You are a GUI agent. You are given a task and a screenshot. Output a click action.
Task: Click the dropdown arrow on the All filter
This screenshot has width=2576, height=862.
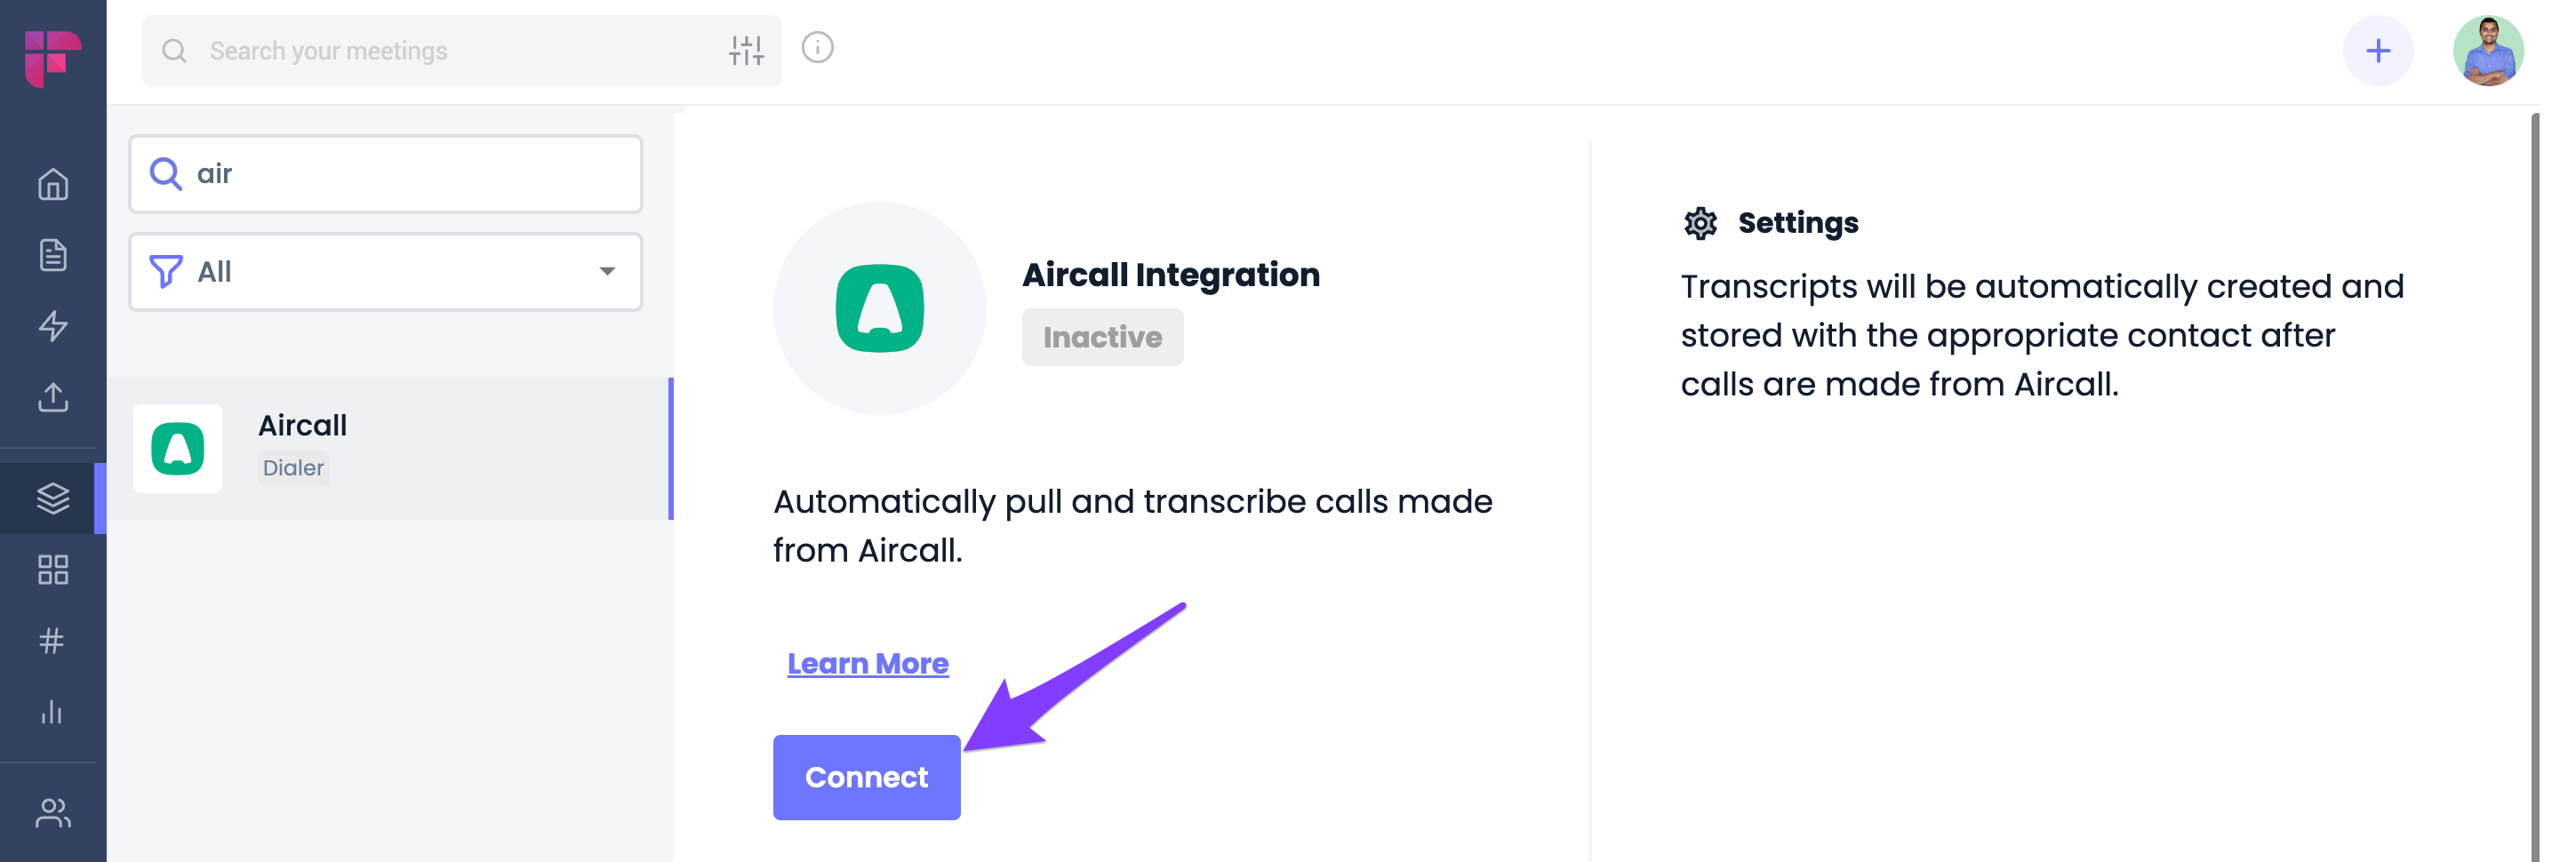point(607,272)
